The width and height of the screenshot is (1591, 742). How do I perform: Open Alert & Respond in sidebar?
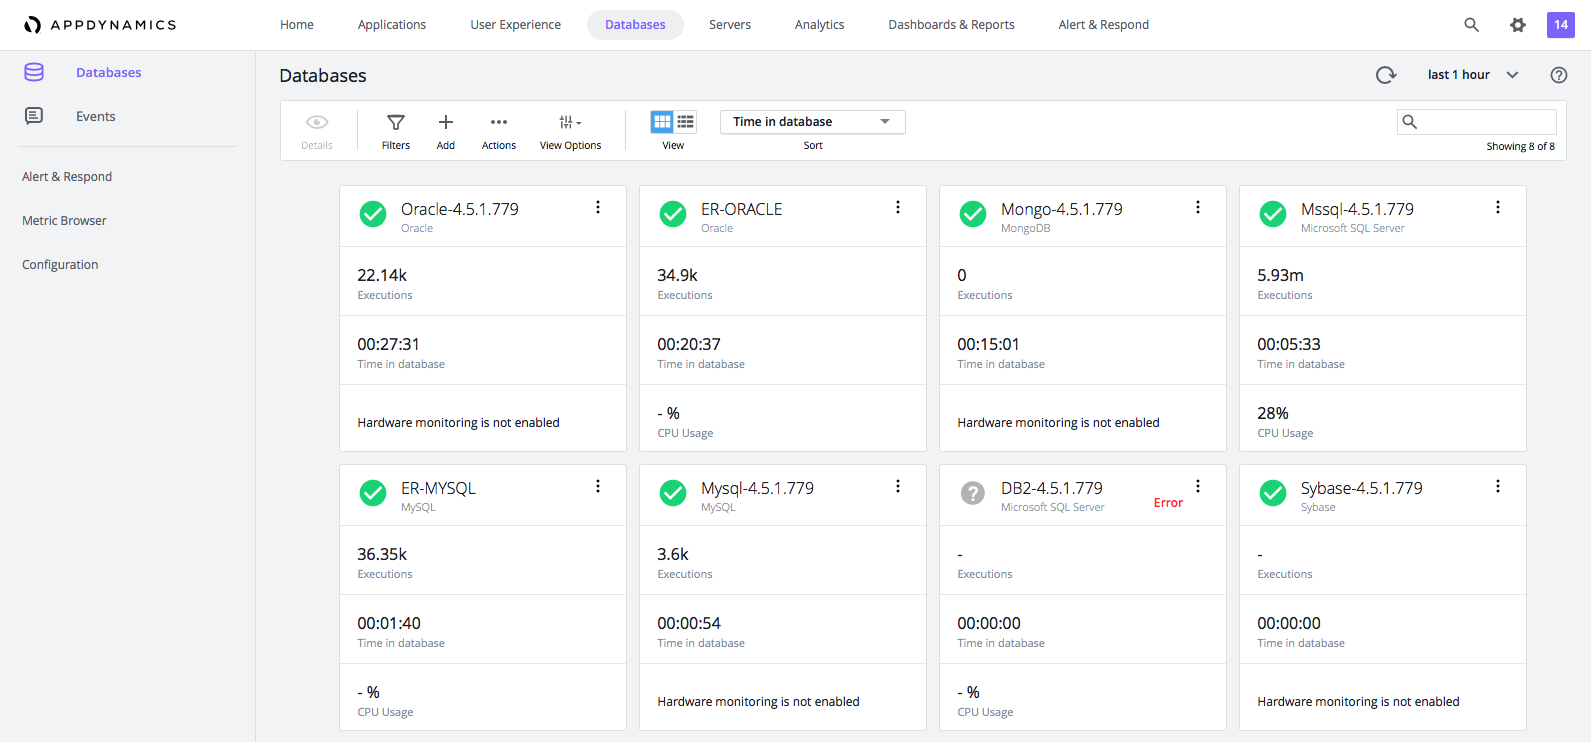pyautogui.click(x=67, y=177)
